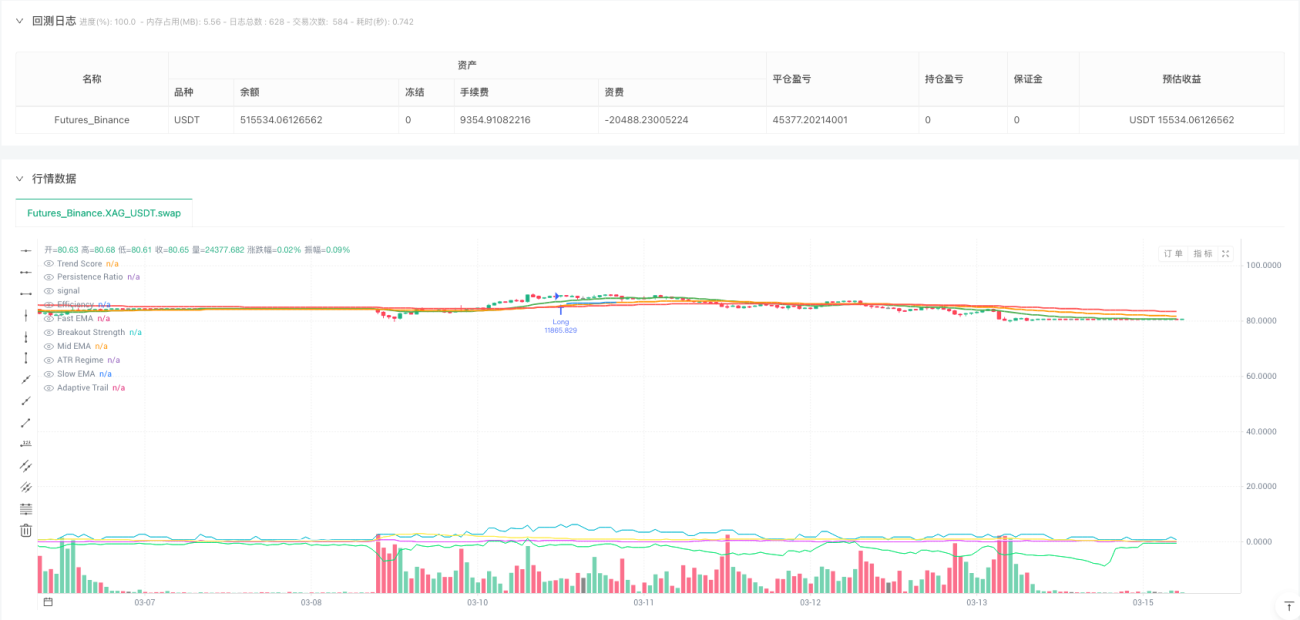Screen dimensions: 1300x620
Task: Click the fullscreen chart icon
Action: coord(1226,254)
